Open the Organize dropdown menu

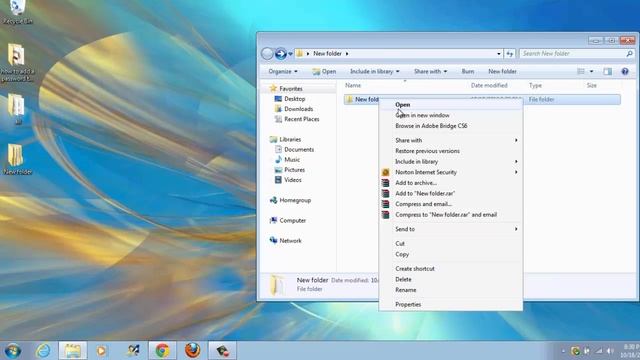[x=283, y=71]
